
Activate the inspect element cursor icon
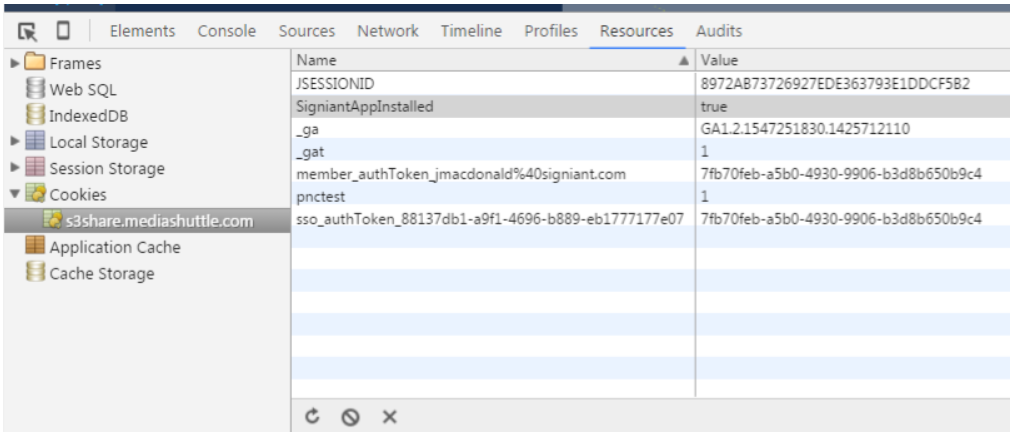pos(27,31)
